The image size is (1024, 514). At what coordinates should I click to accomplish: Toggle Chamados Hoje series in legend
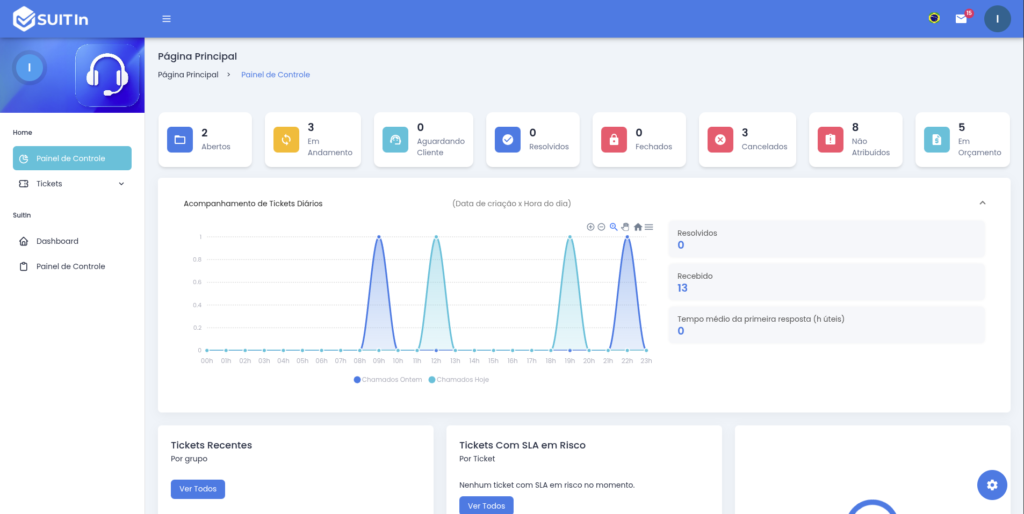(x=459, y=380)
